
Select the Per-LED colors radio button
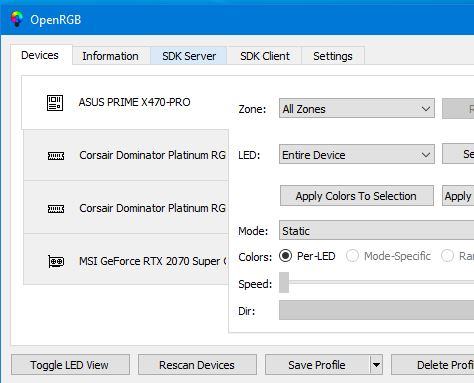click(x=285, y=256)
